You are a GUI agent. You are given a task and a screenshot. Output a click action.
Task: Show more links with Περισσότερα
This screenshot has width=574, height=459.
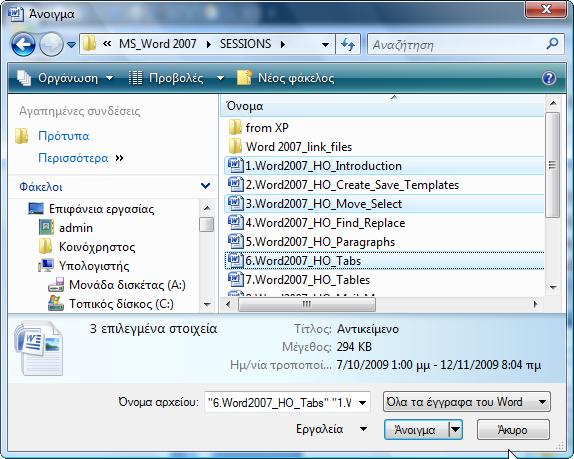click(x=73, y=158)
